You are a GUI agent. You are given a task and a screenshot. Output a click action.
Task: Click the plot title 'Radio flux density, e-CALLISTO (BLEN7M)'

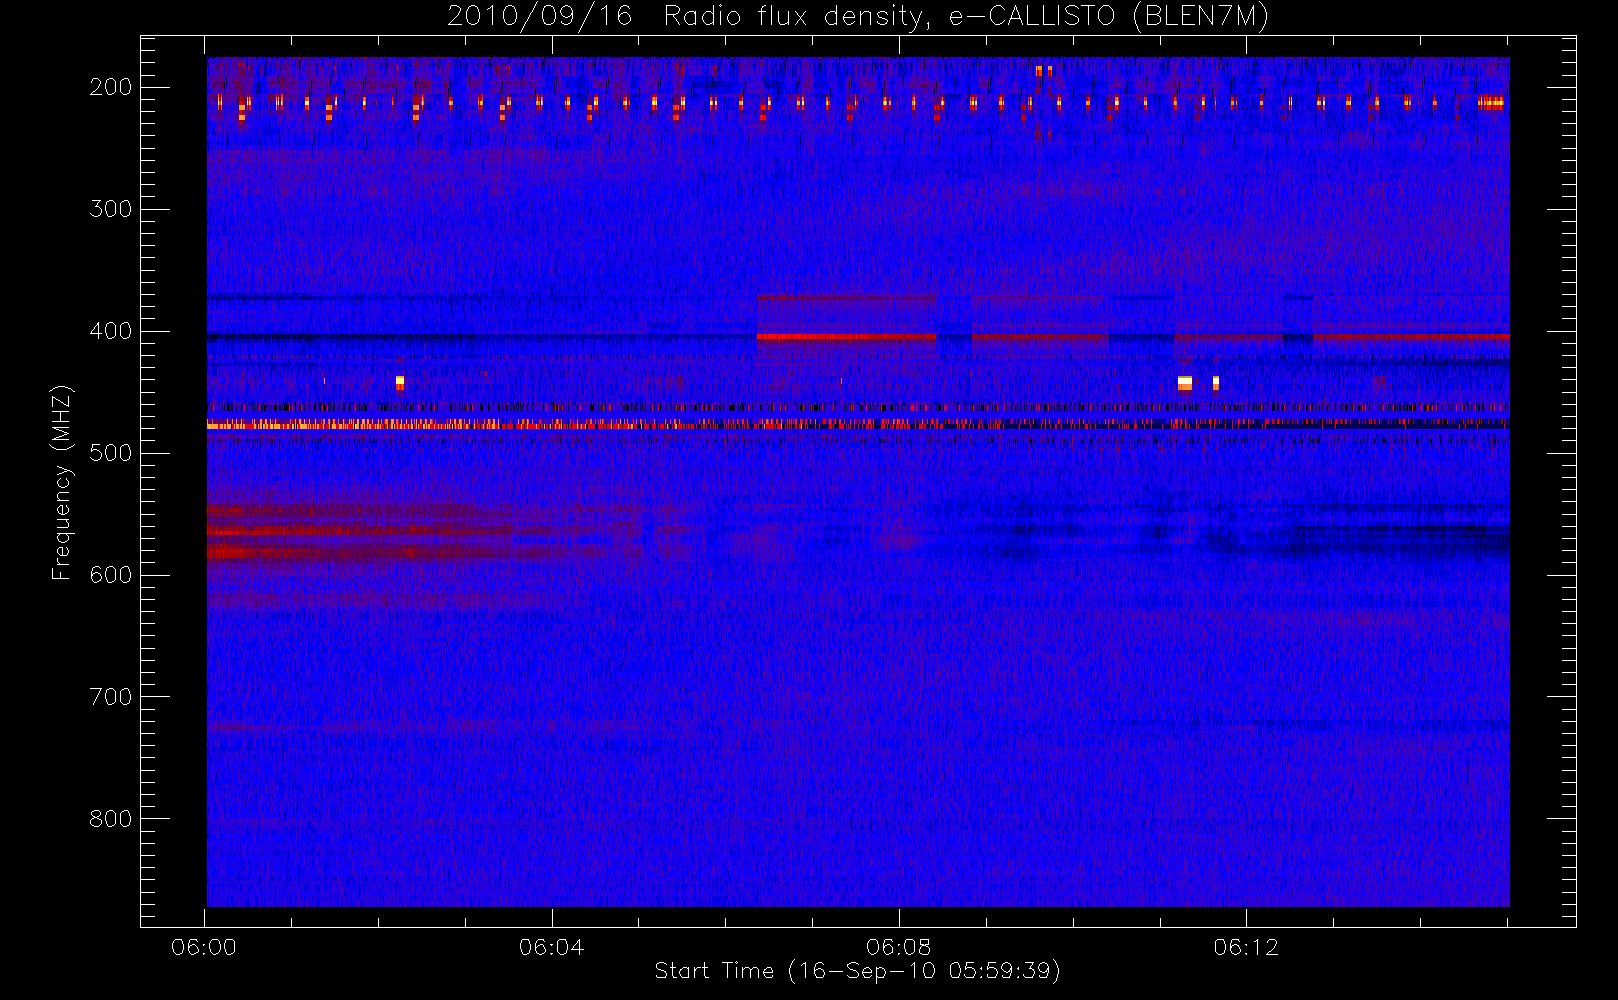[x=966, y=17]
